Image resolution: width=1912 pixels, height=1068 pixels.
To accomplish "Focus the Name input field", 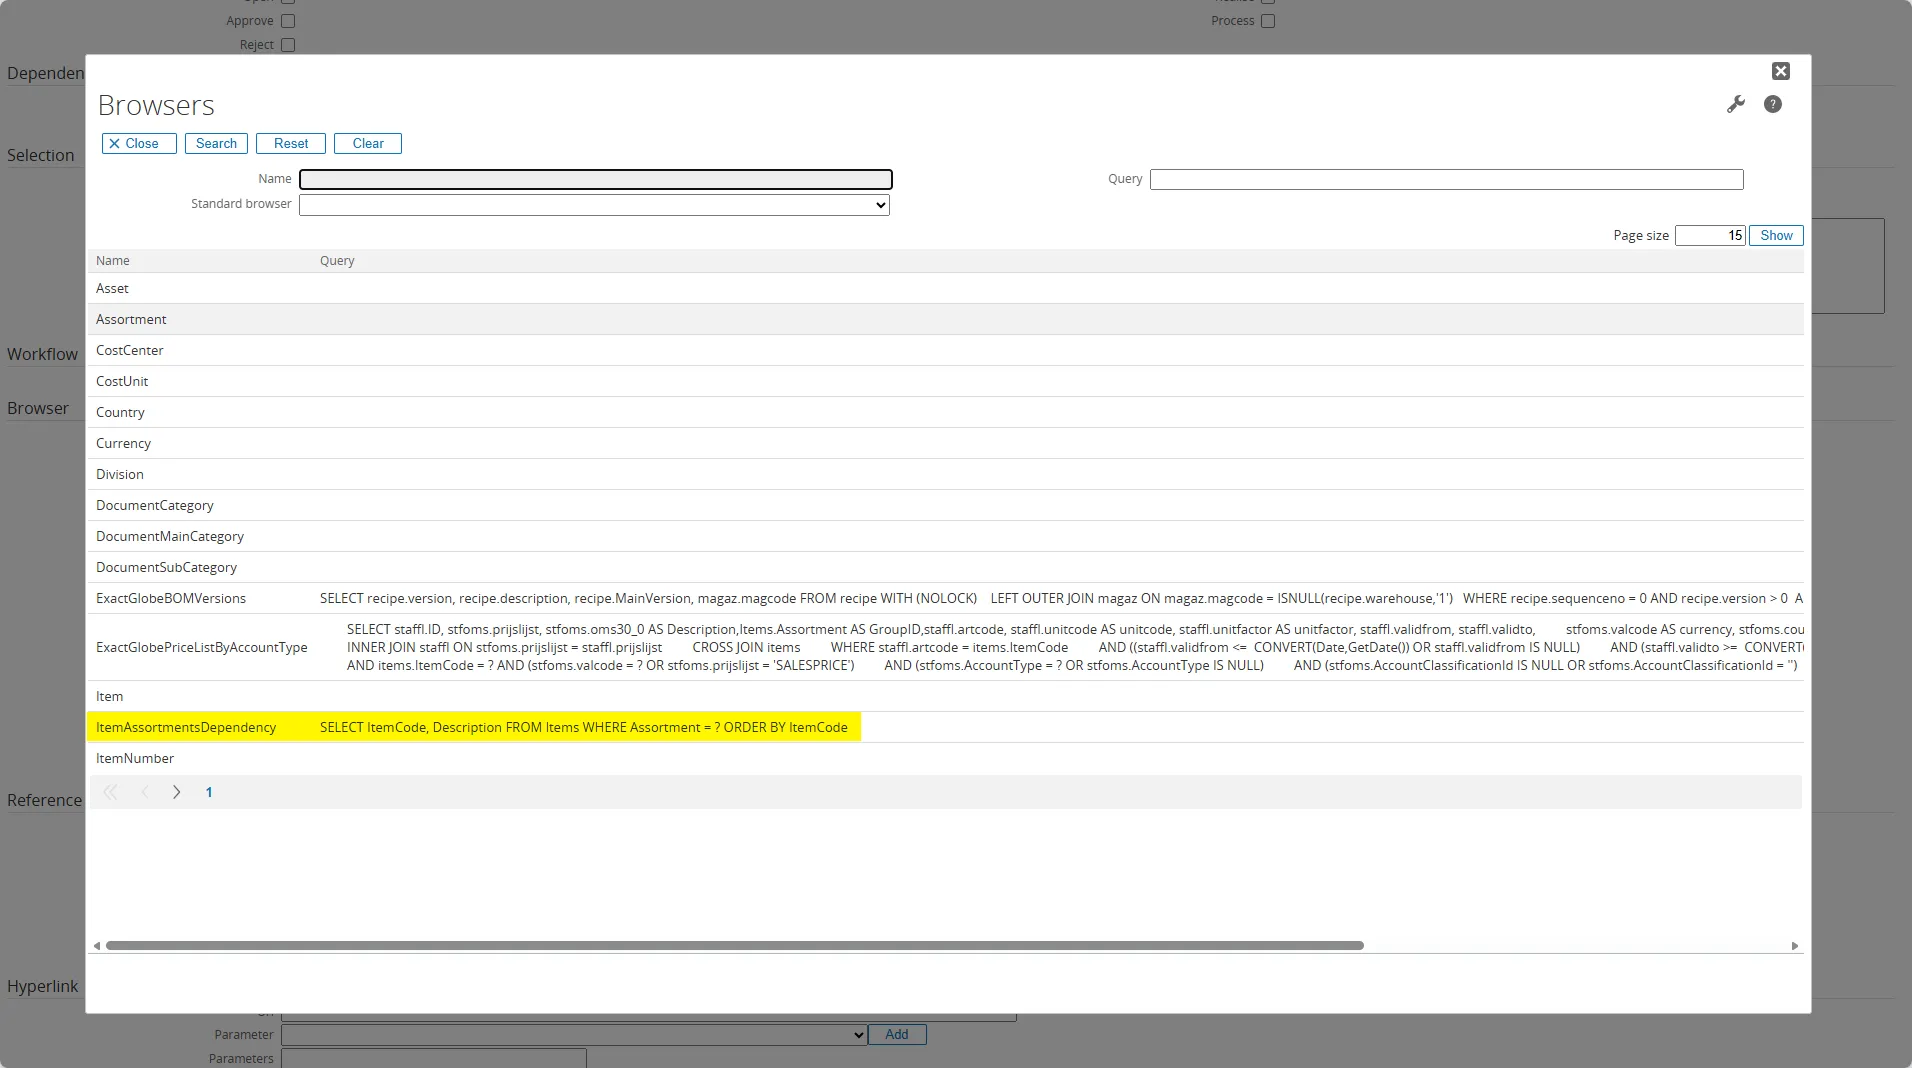I will point(596,180).
